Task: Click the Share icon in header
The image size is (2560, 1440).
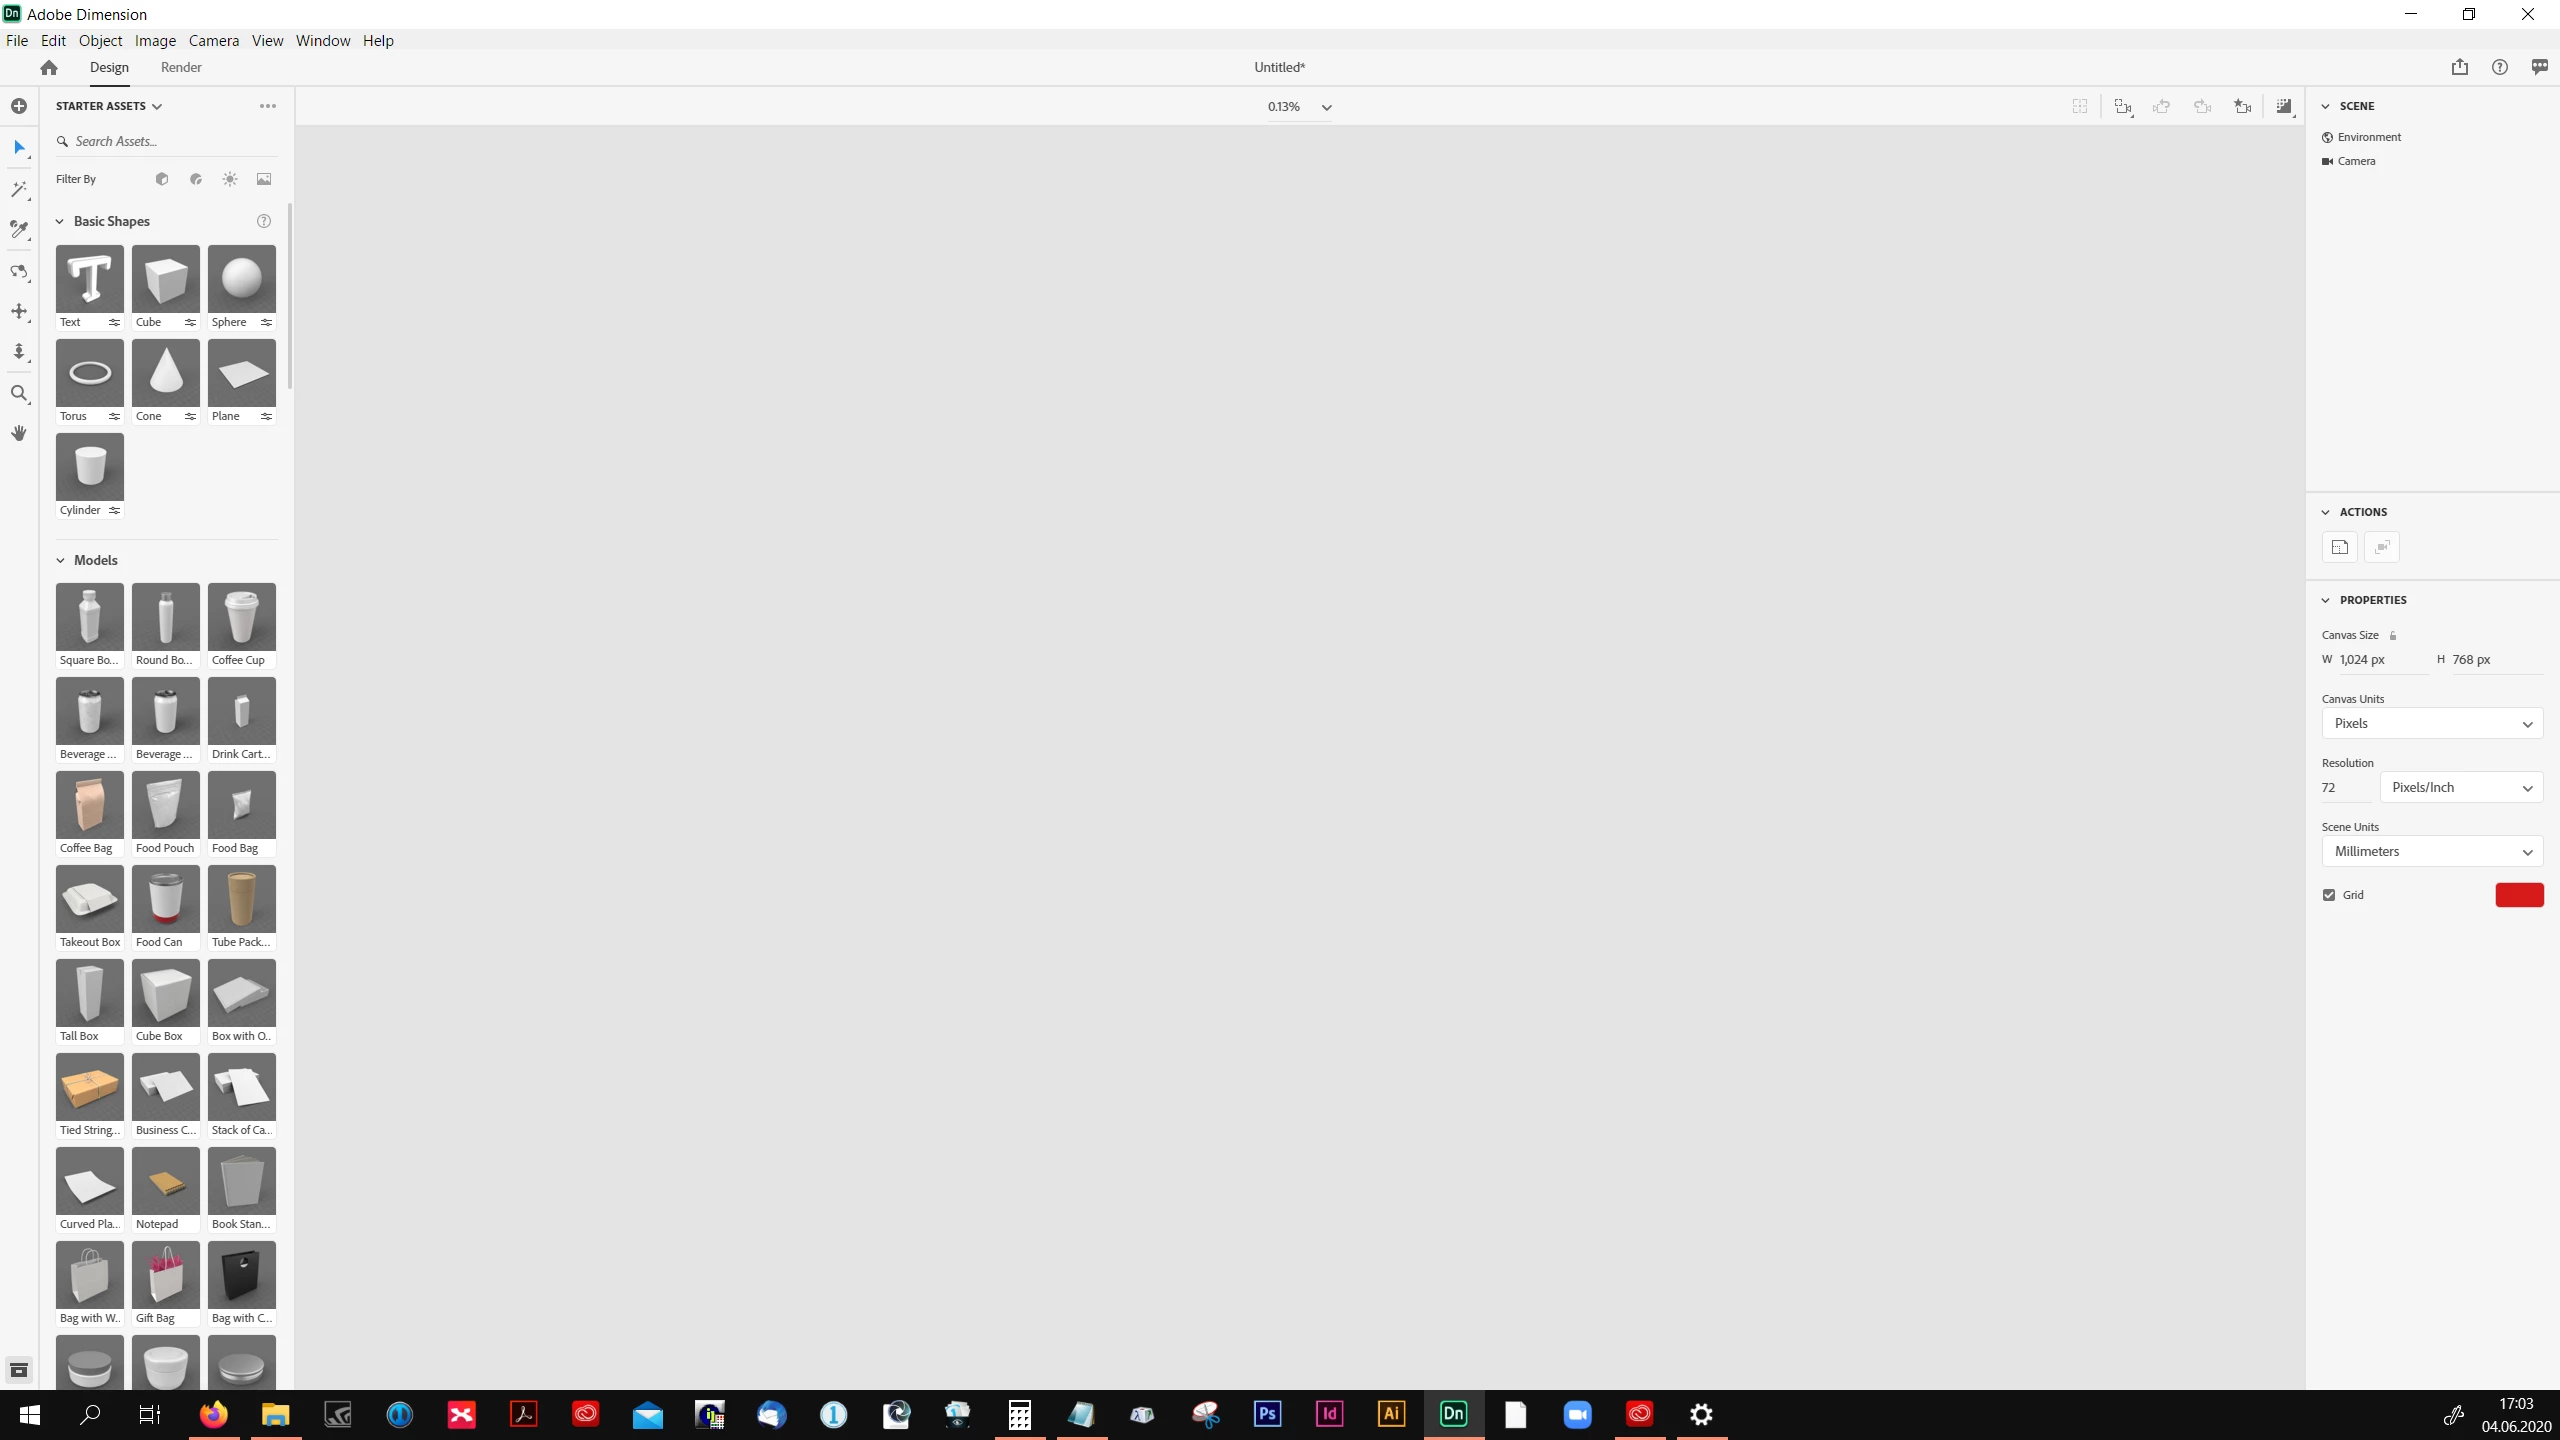Action: click(x=2460, y=67)
